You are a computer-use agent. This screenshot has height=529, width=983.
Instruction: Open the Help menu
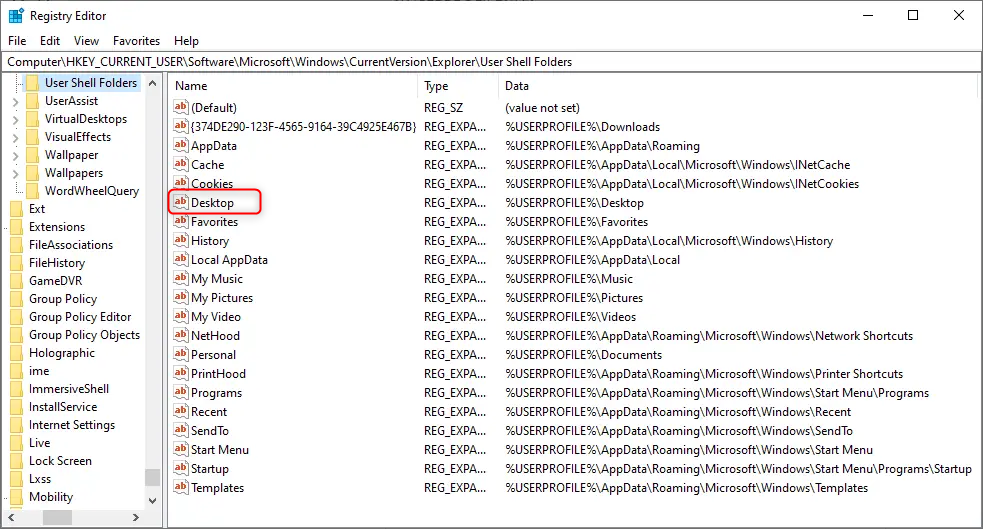(x=186, y=41)
